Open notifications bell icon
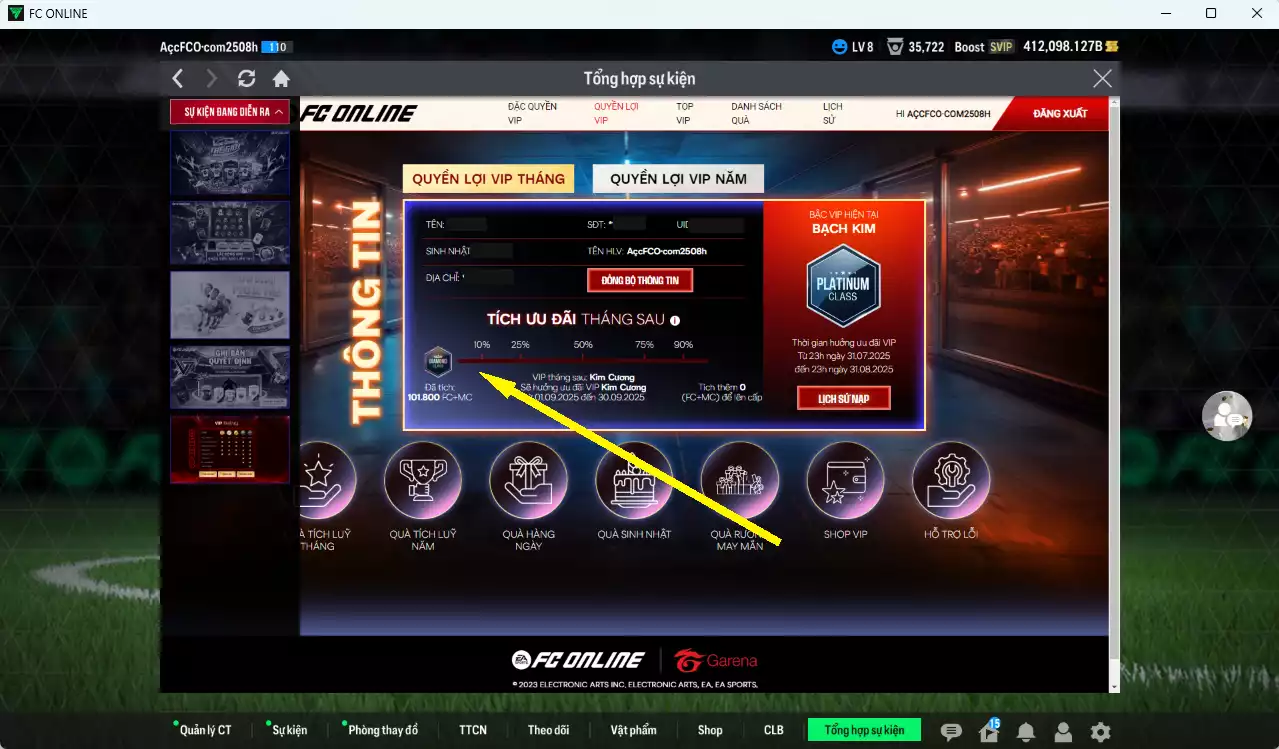 pos(1025,732)
